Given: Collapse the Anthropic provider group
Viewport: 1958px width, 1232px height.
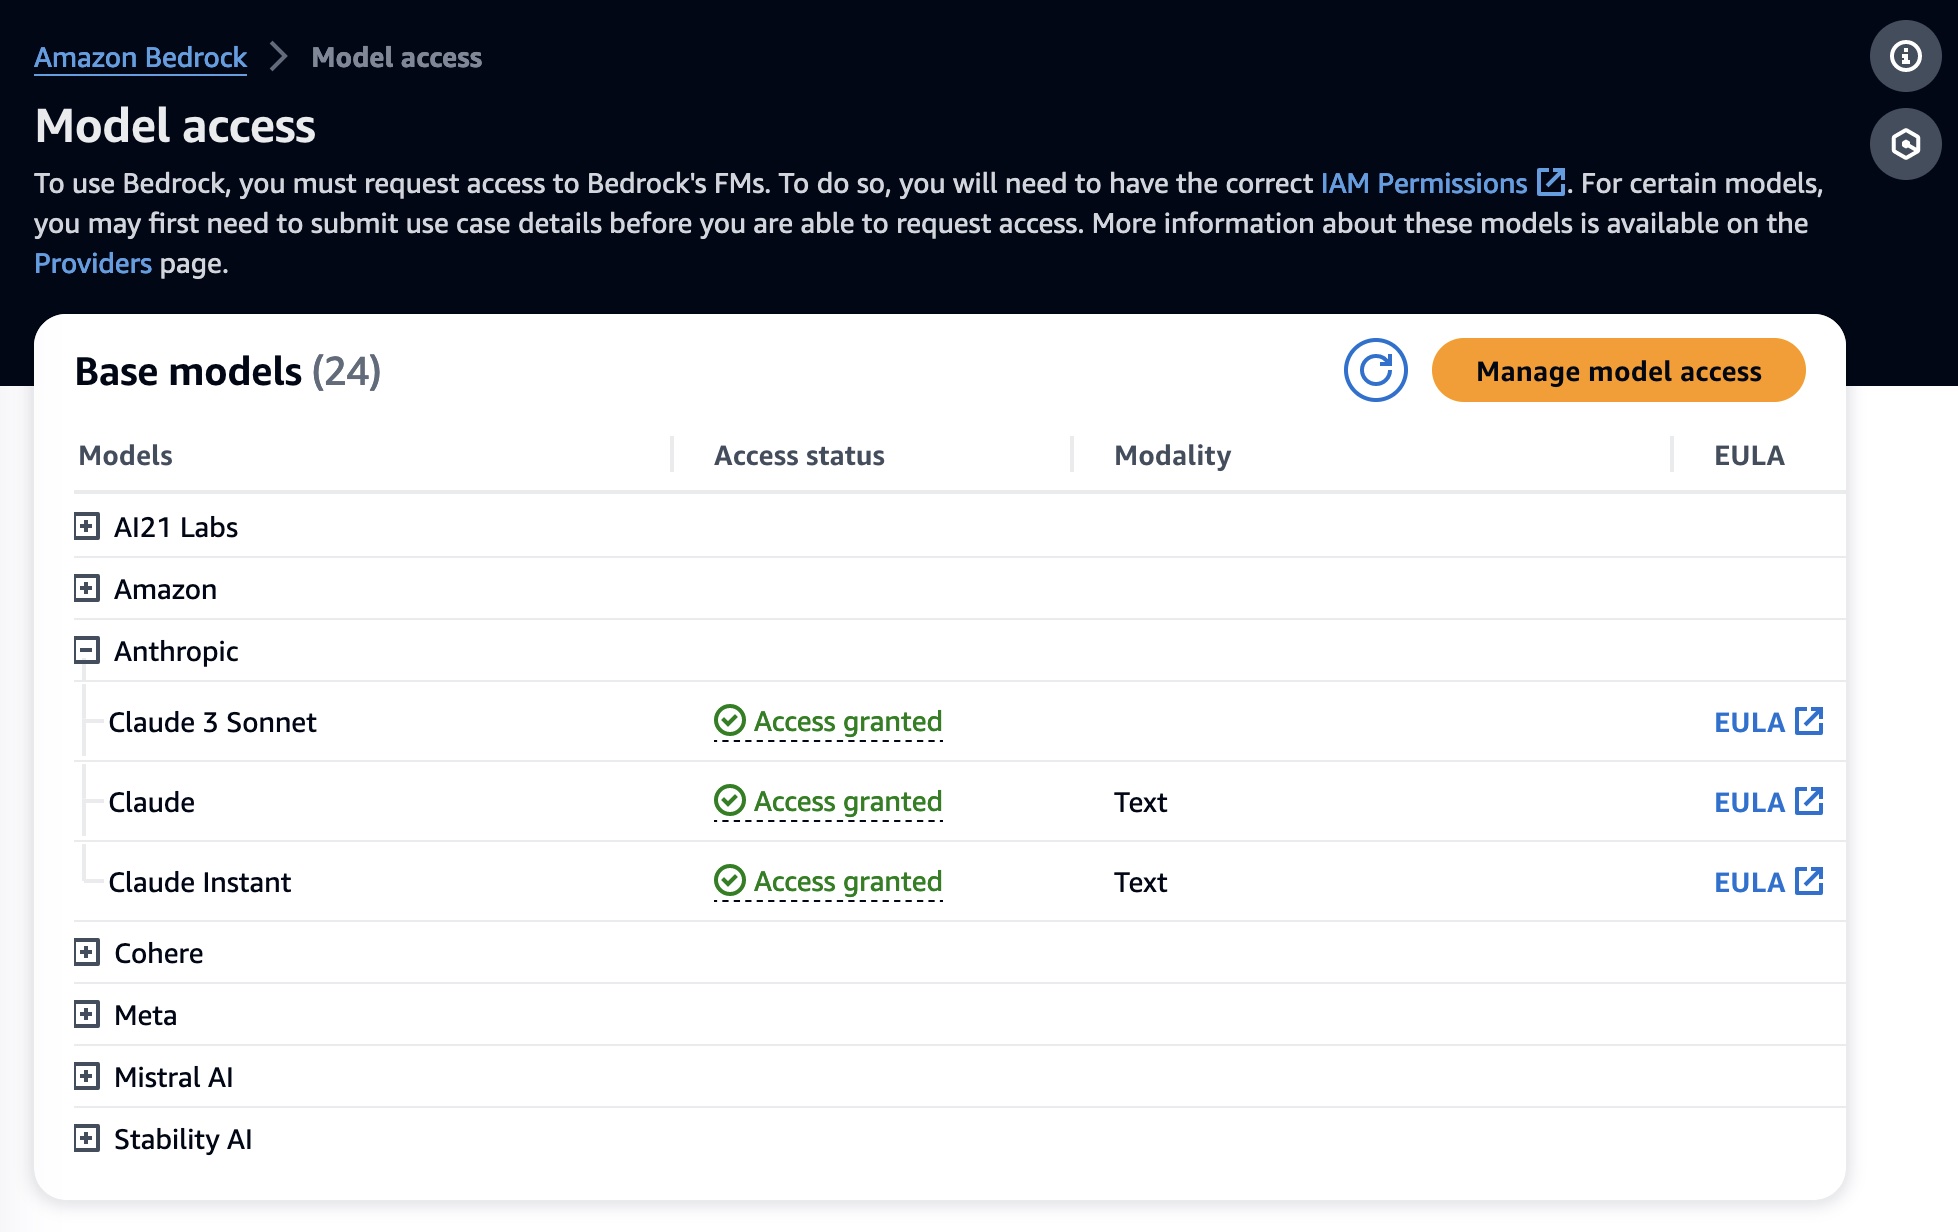Looking at the screenshot, I should point(87,651).
